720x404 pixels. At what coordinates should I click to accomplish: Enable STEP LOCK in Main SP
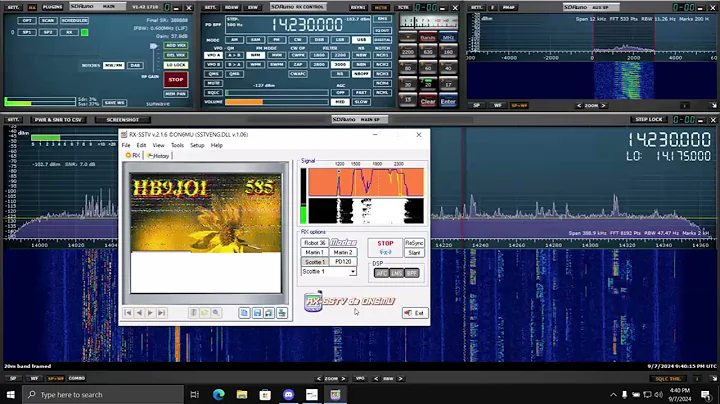[649, 119]
